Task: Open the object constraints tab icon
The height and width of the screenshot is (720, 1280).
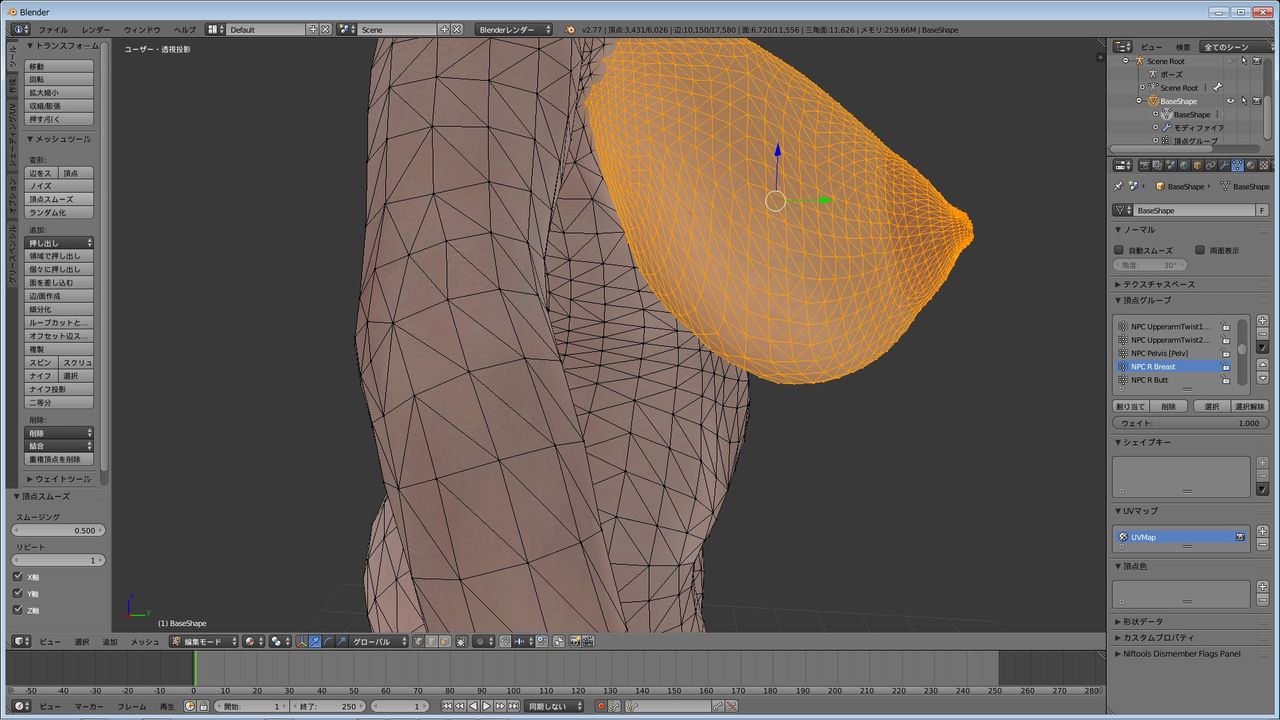Action: (1211, 165)
